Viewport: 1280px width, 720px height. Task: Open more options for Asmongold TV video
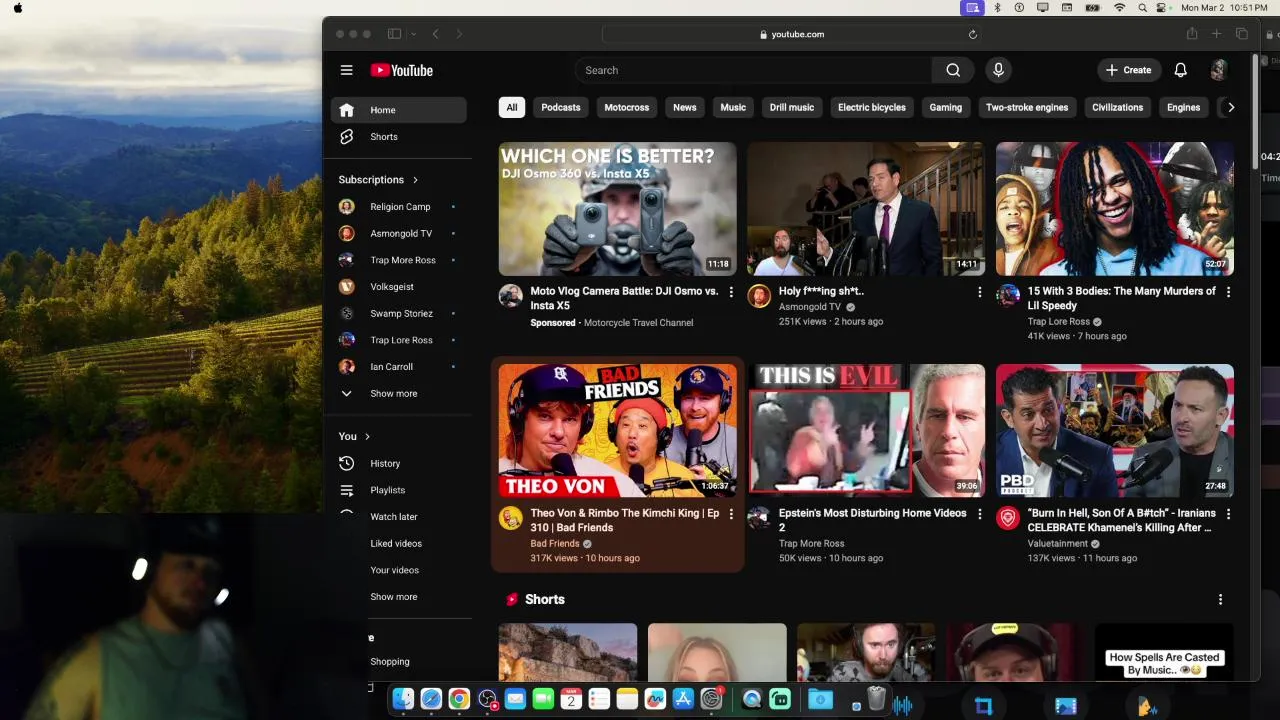point(979,292)
